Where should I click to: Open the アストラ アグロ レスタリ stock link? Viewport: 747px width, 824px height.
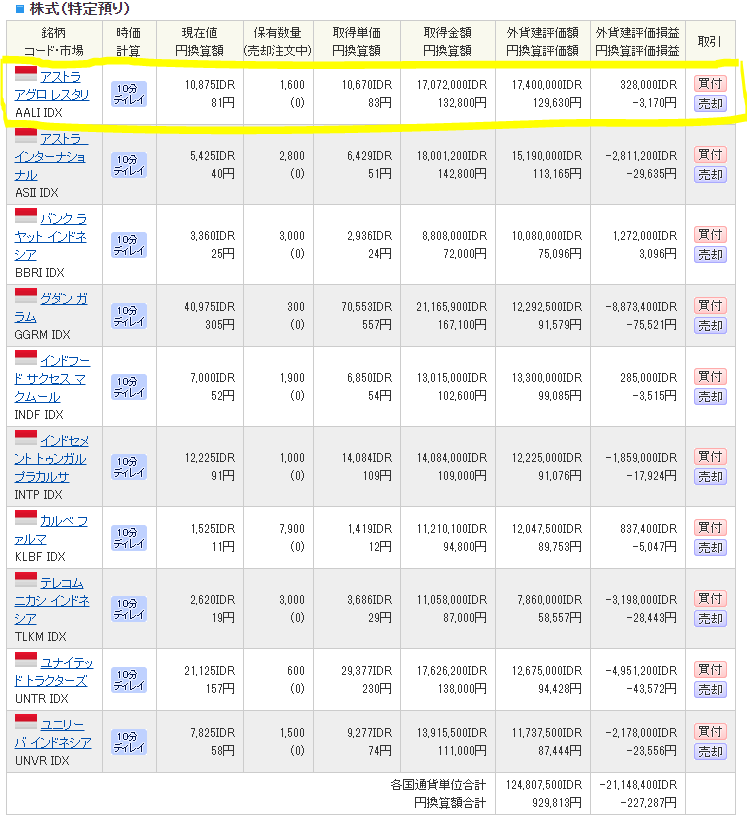[x=64, y=86]
